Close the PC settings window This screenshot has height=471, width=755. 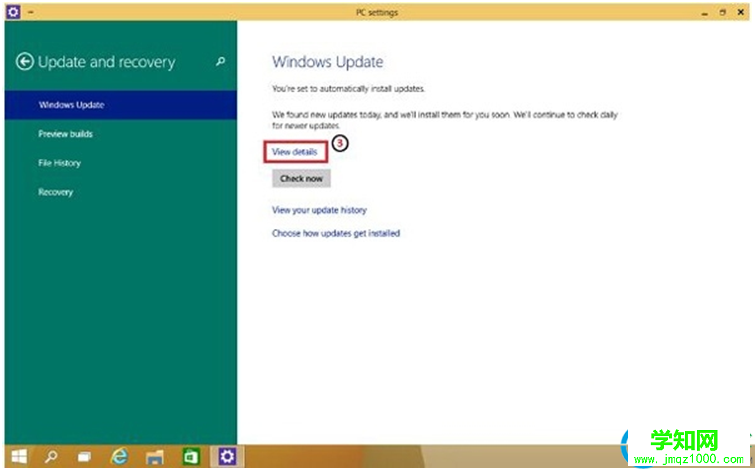tap(741, 12)
